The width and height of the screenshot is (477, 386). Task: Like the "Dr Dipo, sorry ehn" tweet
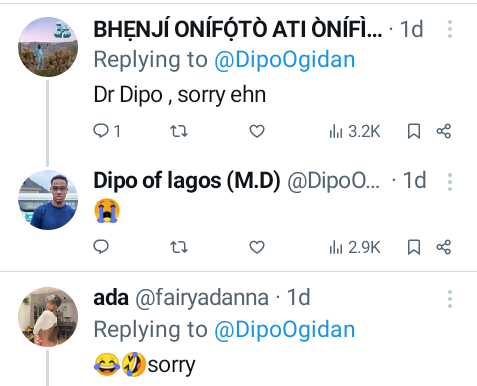(x=257, y=131)
